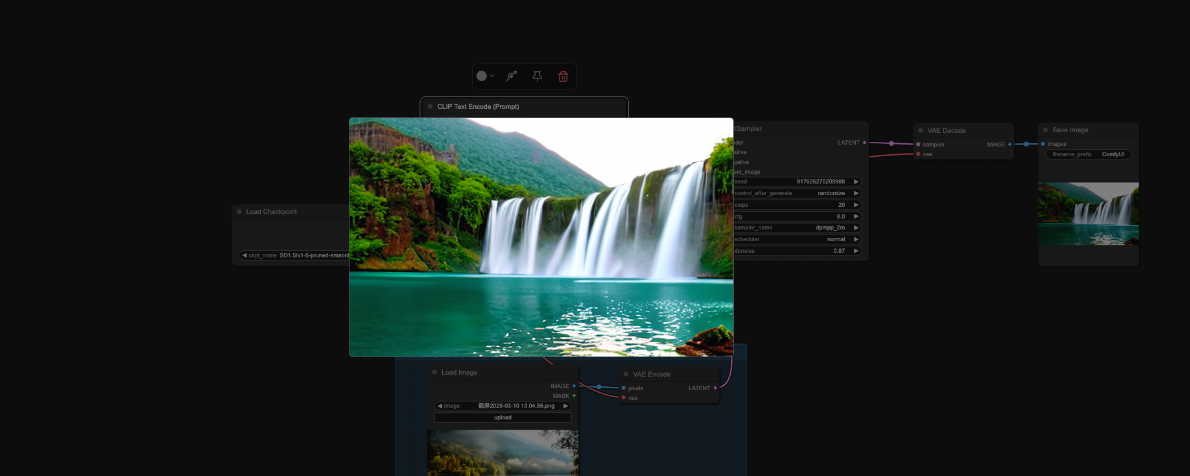Collapse the CLIP Text Encode node dot

pos(430,106)
